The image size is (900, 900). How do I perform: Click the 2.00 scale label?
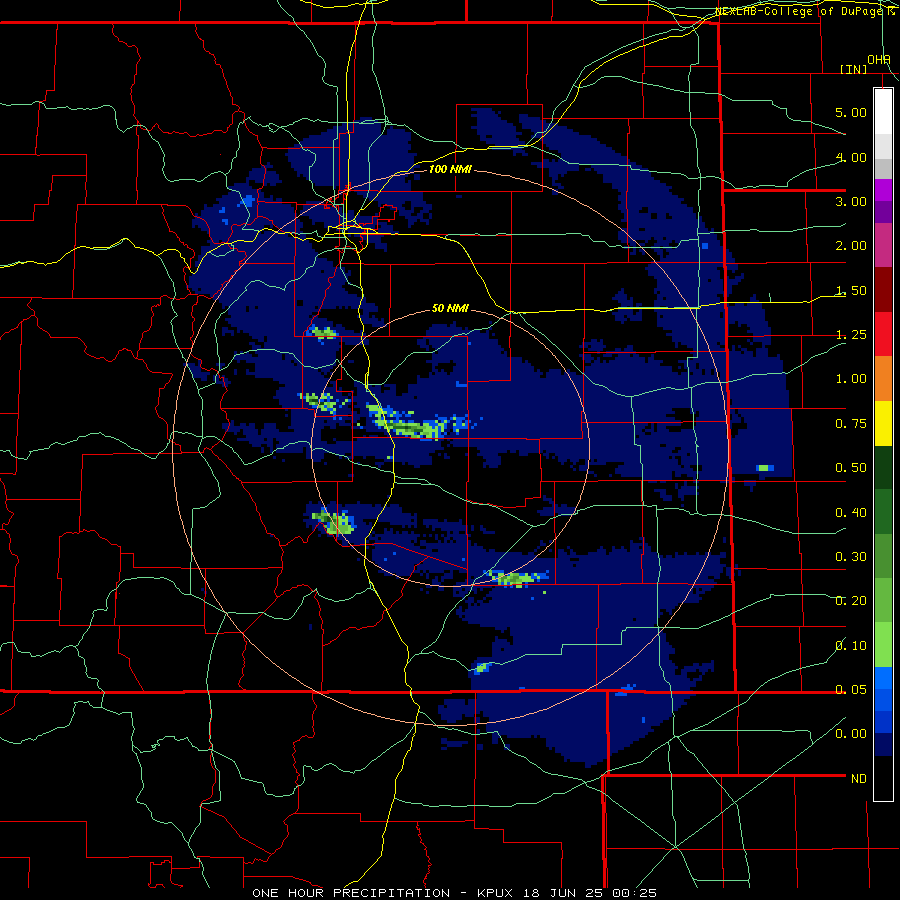851,246
